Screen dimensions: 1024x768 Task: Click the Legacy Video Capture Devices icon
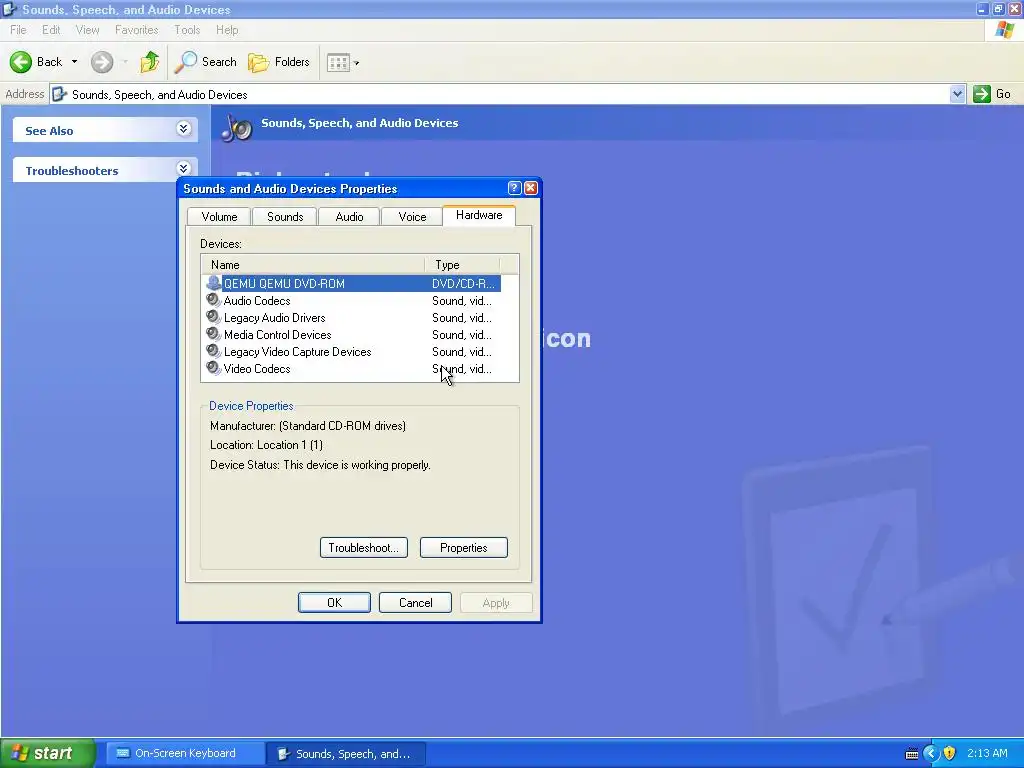tap(214, 351)
